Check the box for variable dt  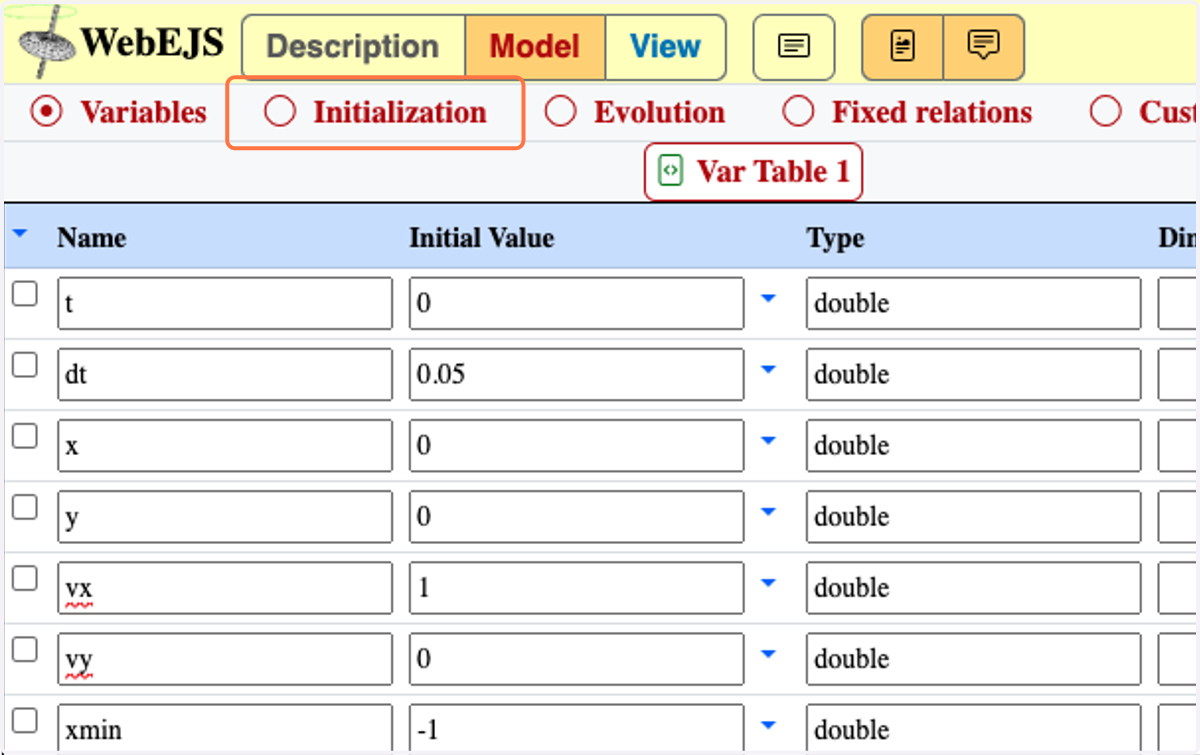click(24, 365)
